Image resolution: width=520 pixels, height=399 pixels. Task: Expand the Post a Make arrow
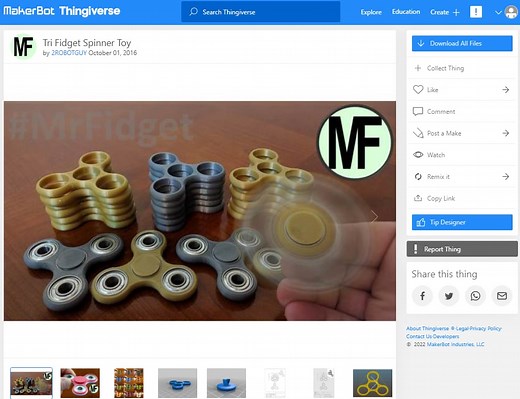pos(506,133)
